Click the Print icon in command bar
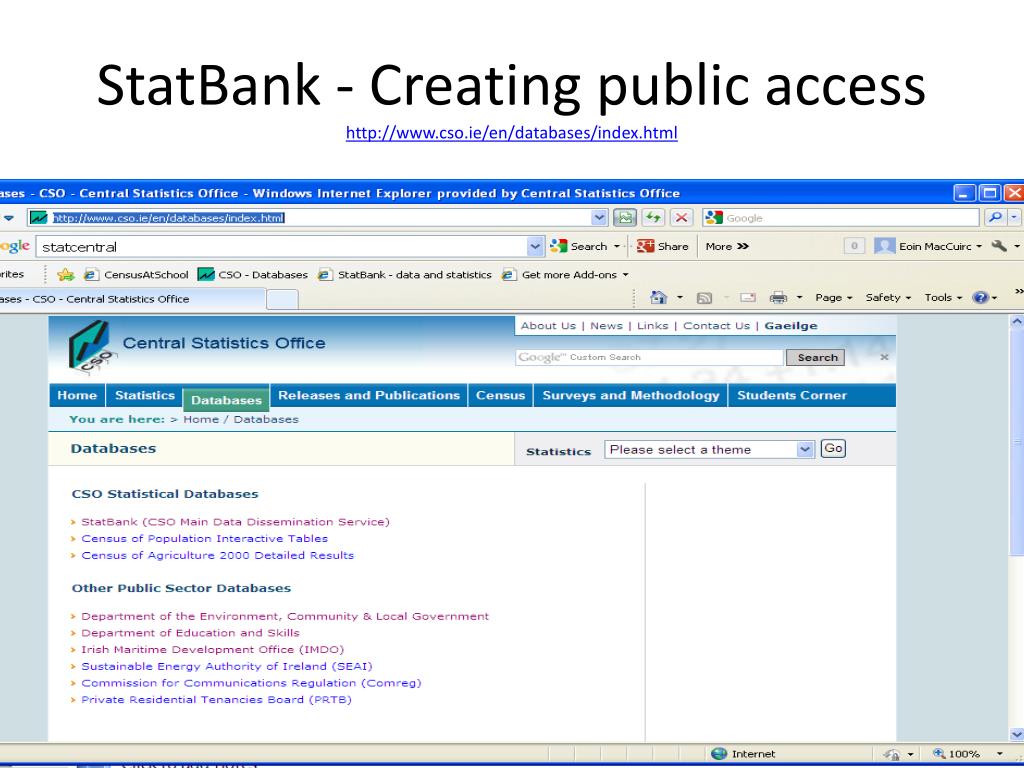1024x768 pixels. [x=778, y=298]
